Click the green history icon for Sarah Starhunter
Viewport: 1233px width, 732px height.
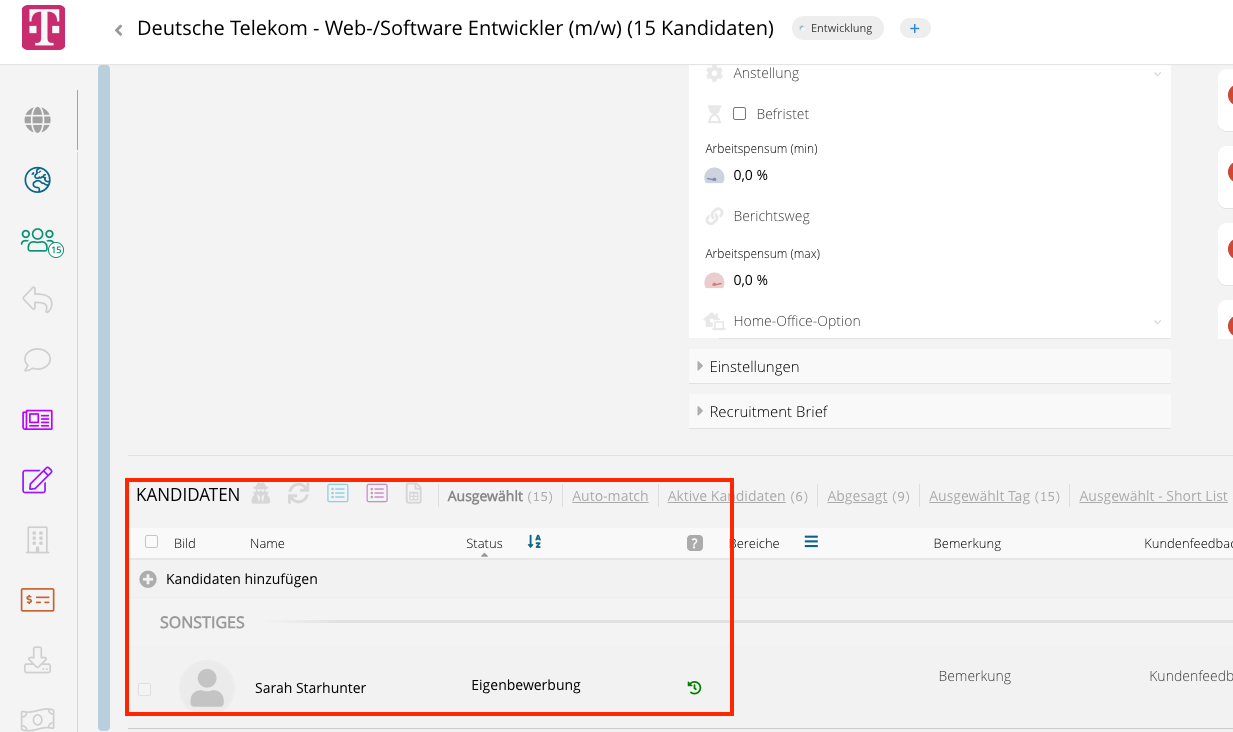coord(695,687)
